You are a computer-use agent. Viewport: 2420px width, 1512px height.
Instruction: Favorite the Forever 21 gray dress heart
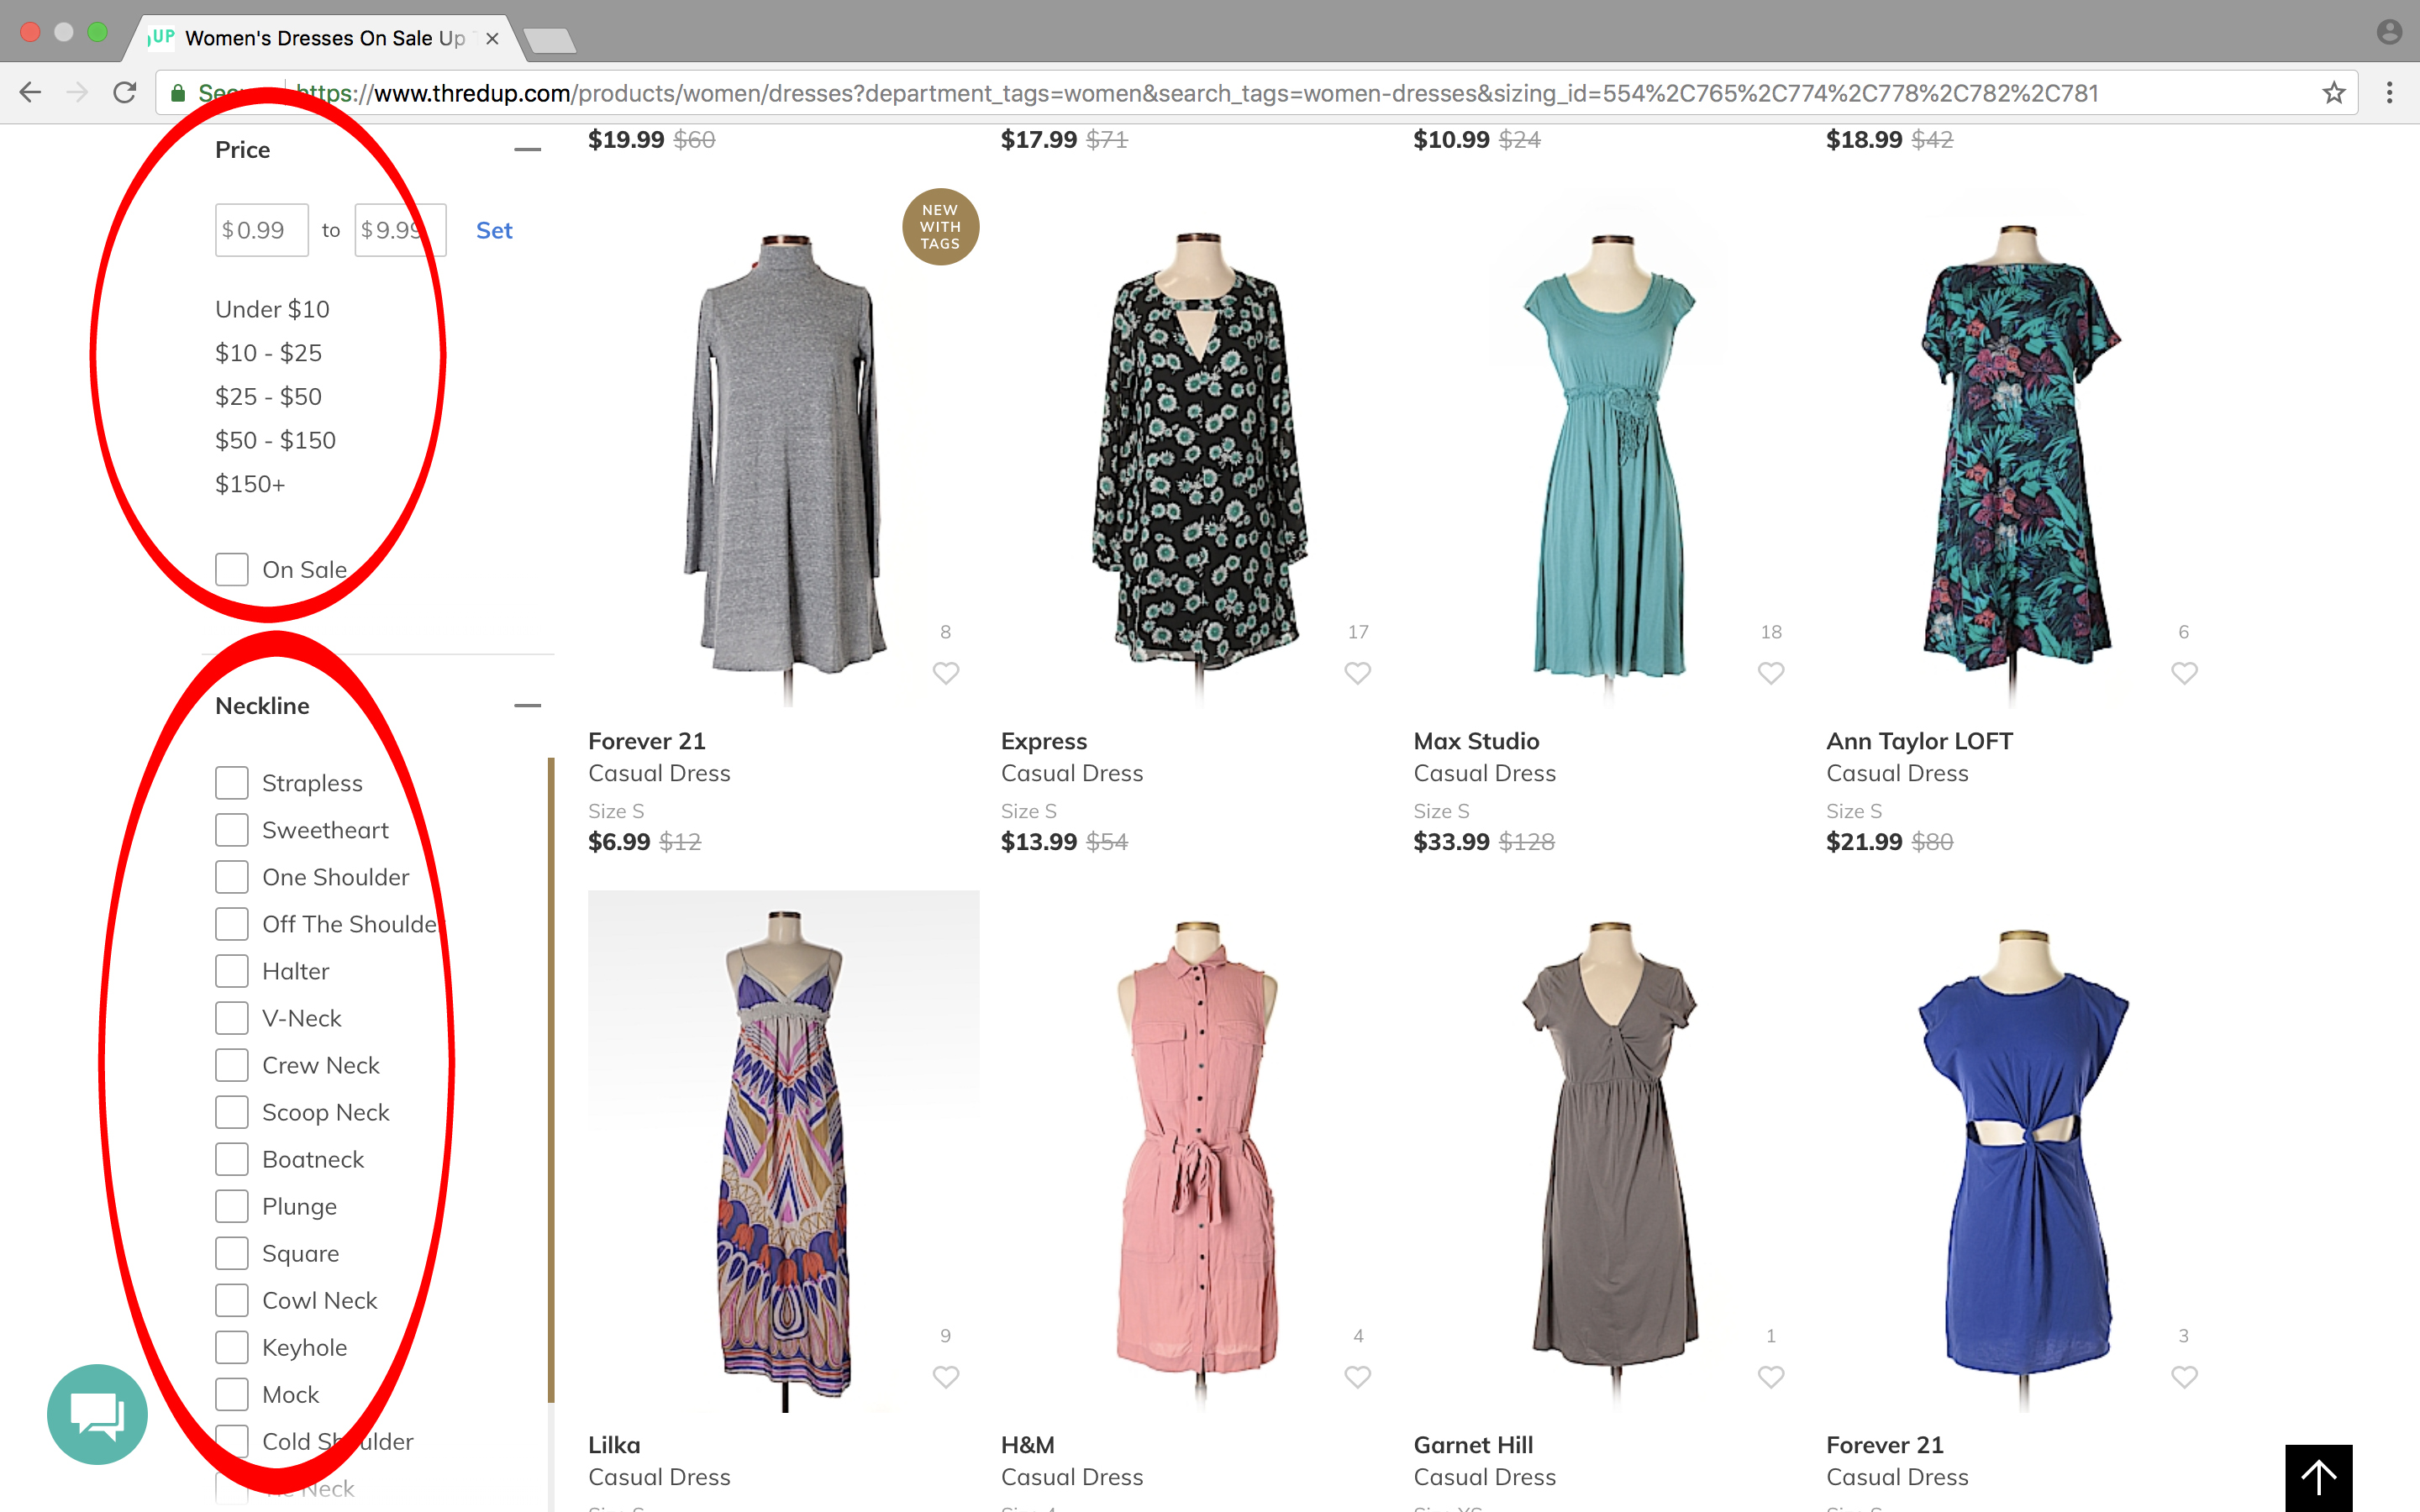tap(945, 673)
